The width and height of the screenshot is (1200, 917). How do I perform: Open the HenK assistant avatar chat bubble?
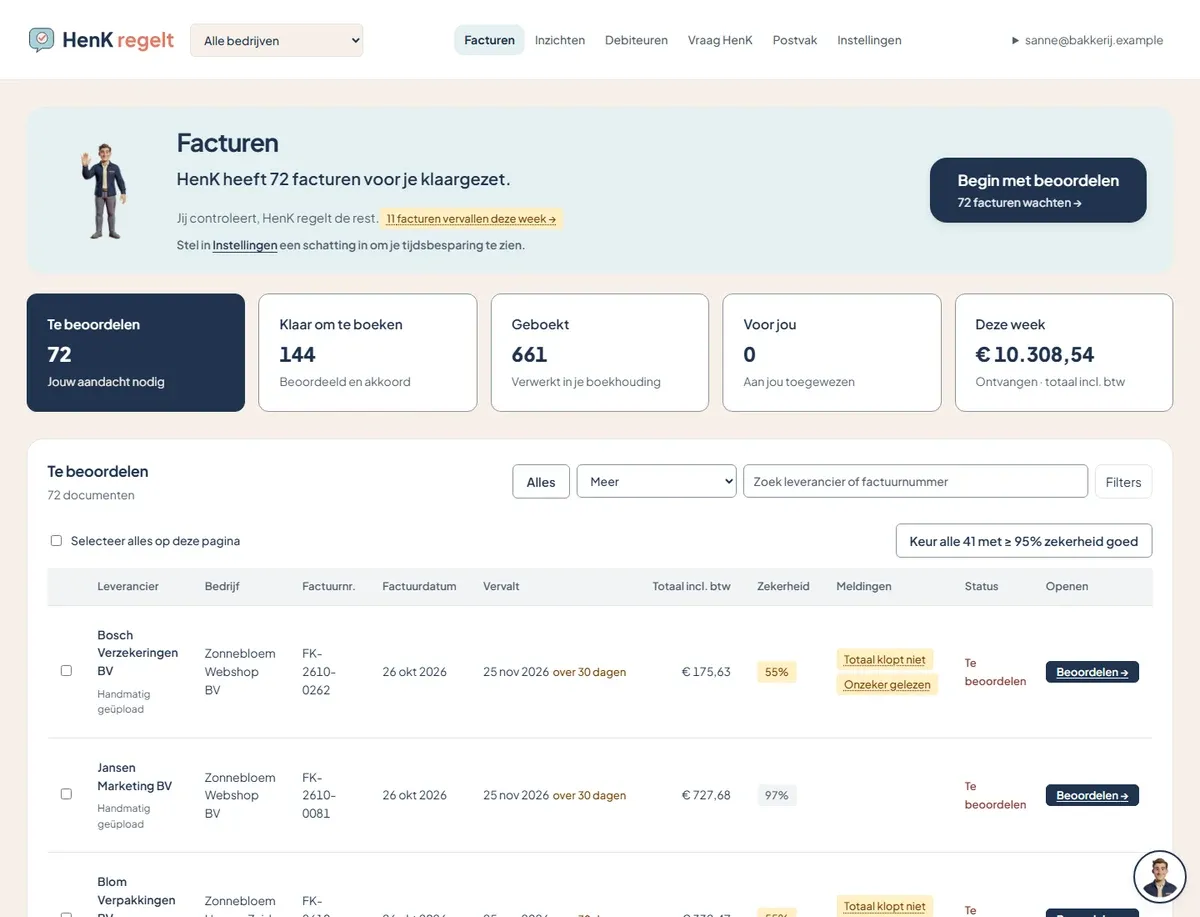click(1159, 877)
